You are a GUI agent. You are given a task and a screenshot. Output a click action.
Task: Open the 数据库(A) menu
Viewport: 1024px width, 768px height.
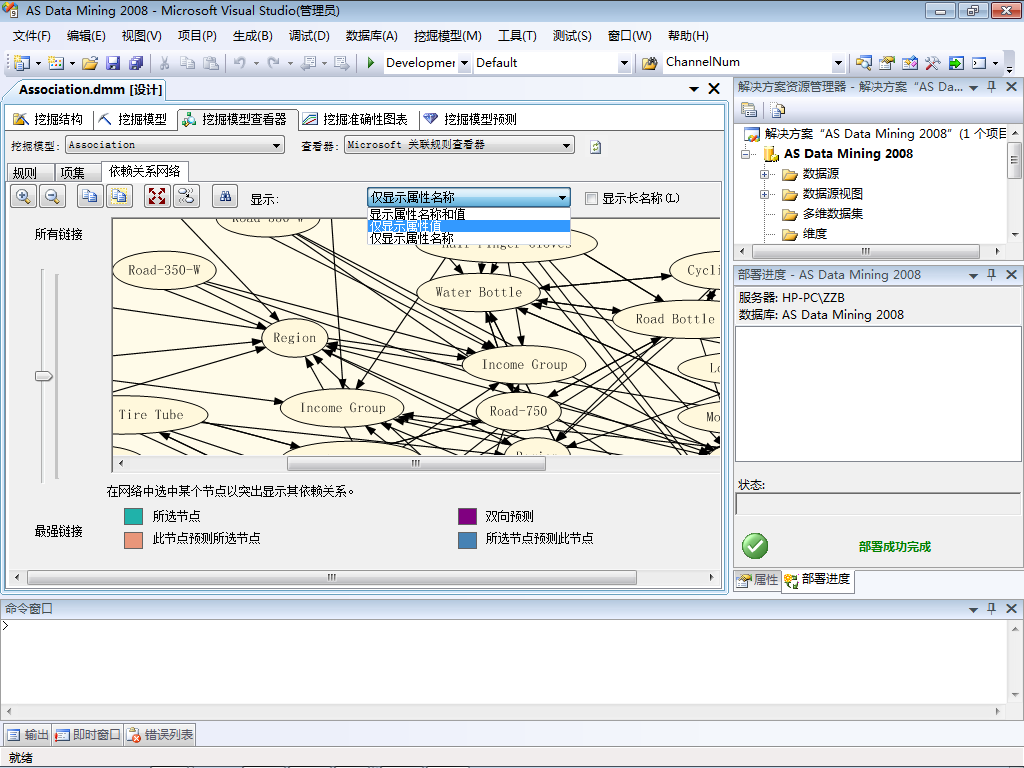click(372, 36)
